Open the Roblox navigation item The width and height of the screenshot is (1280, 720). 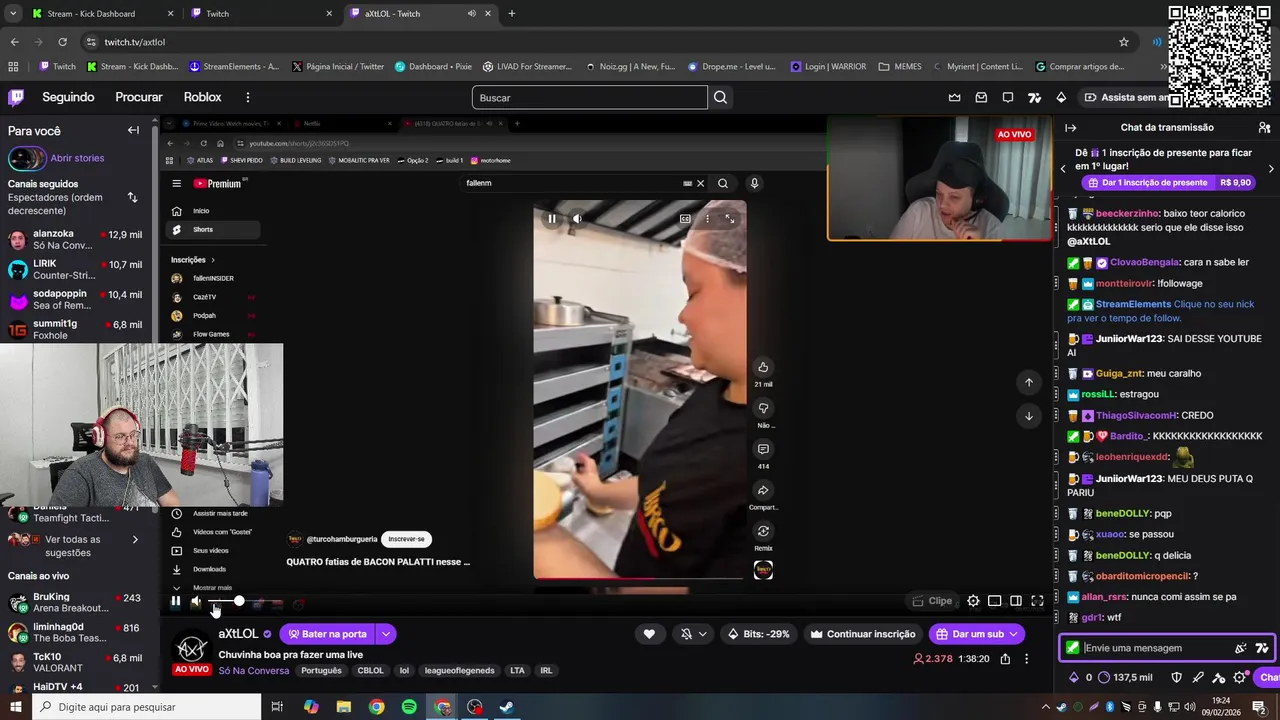coord(203,97)
